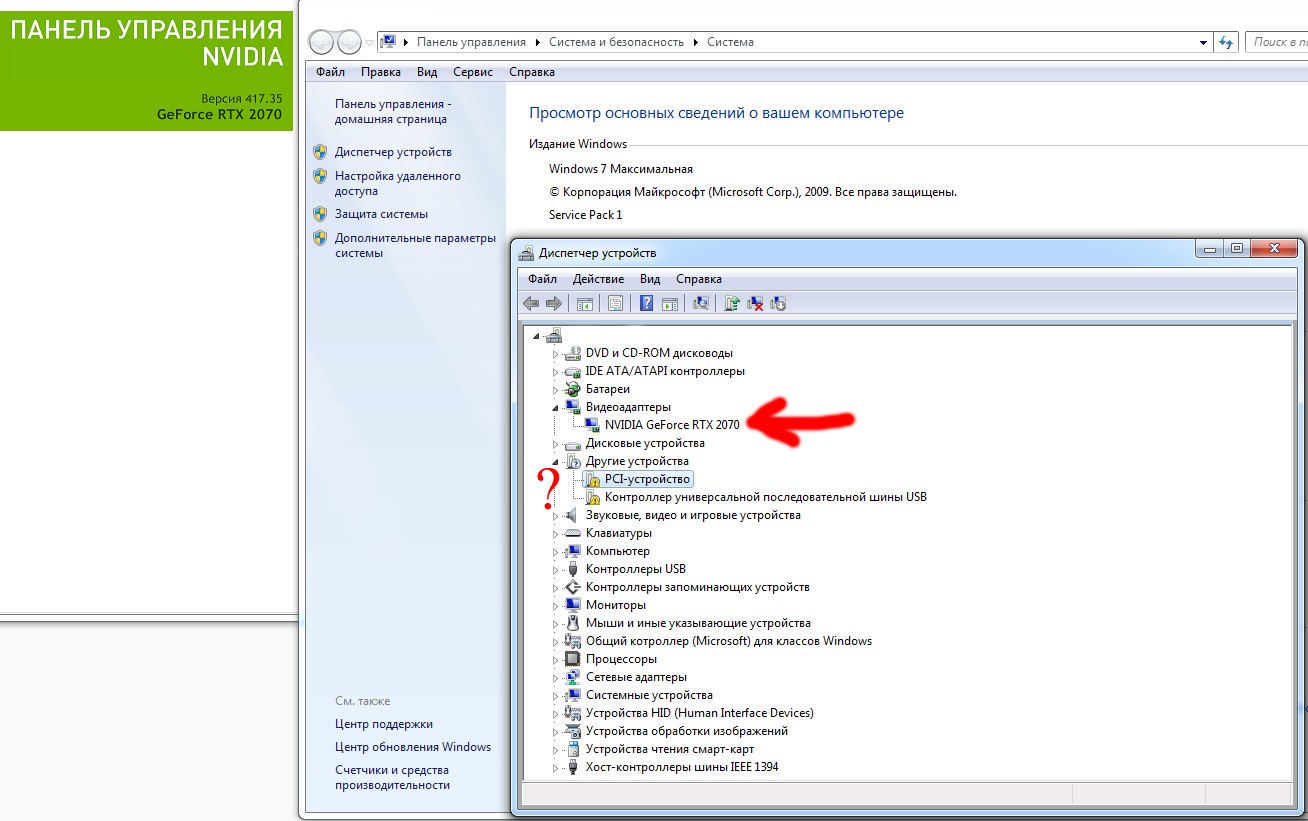Expand Устройства HID node
The width and height of the screenshot is (1308, 821).
tap(556, 713)
